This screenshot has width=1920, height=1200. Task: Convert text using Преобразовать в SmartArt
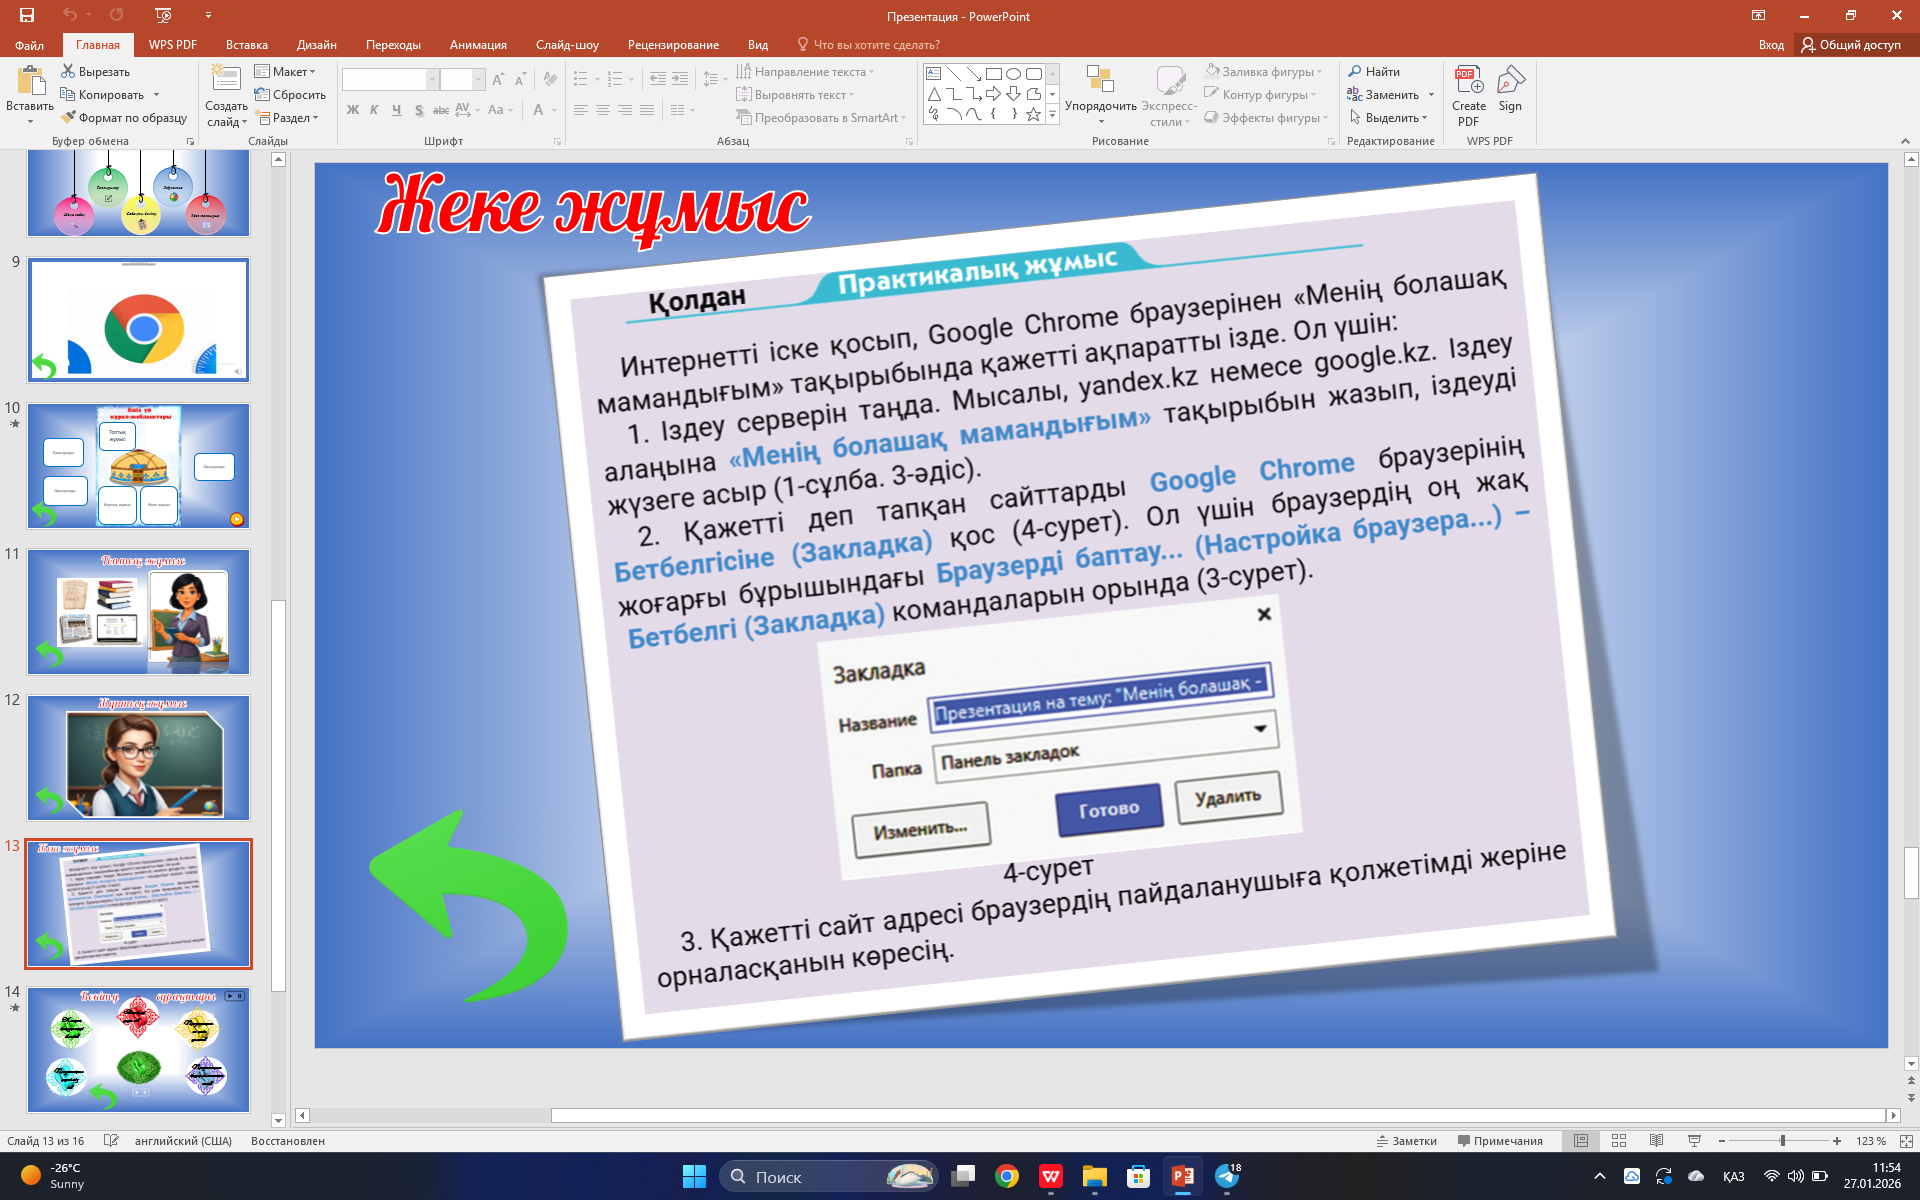822,118
